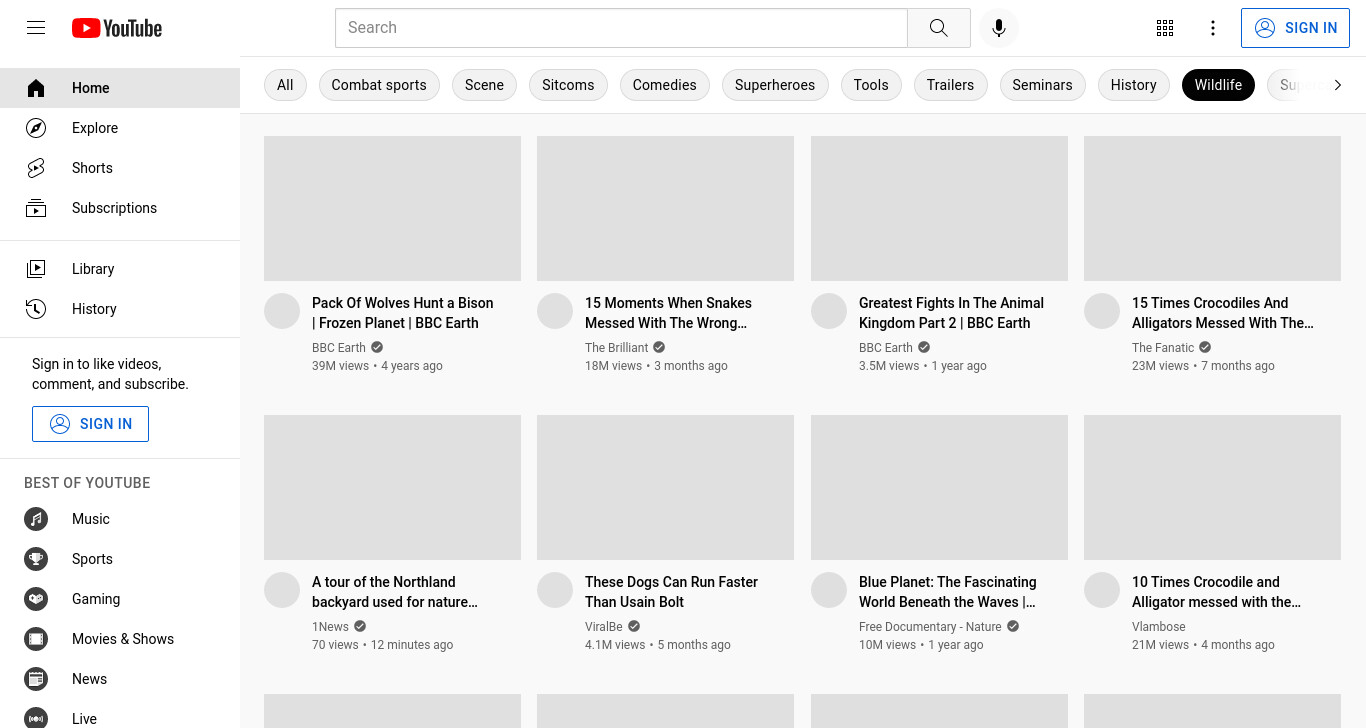Click the Music icon
Image resolution: width=1366 pixels, height=728 pixels.
pyautogui.click(x=36, y=519)
